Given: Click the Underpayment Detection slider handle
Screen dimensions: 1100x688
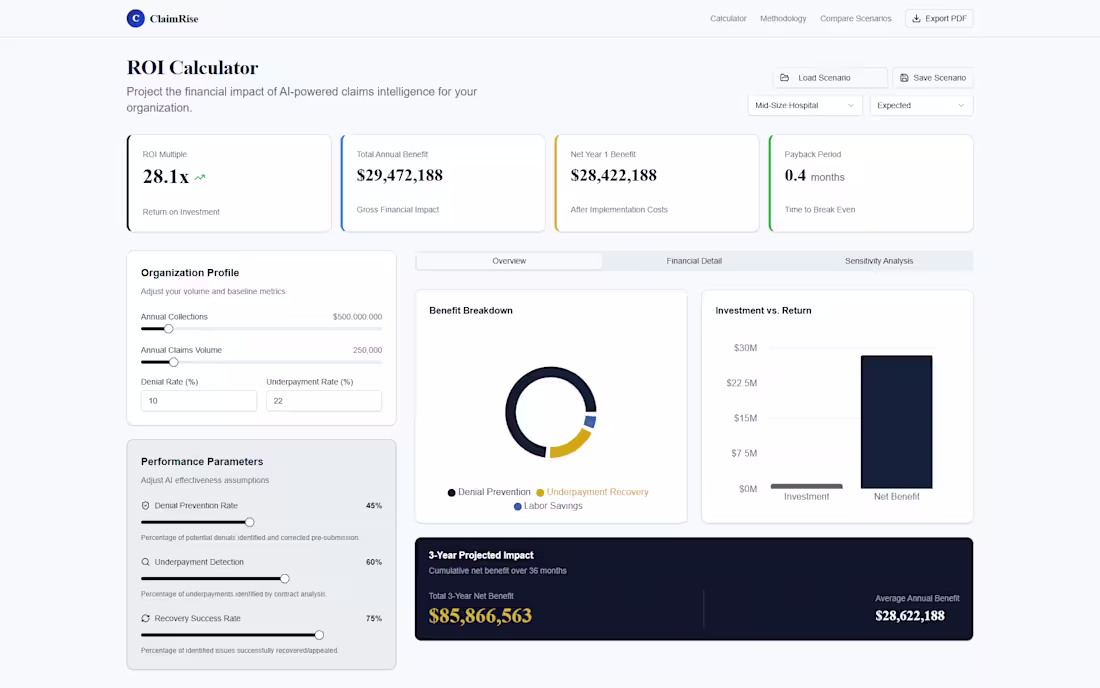Looking at the screenshot, I should click(284, 579).
